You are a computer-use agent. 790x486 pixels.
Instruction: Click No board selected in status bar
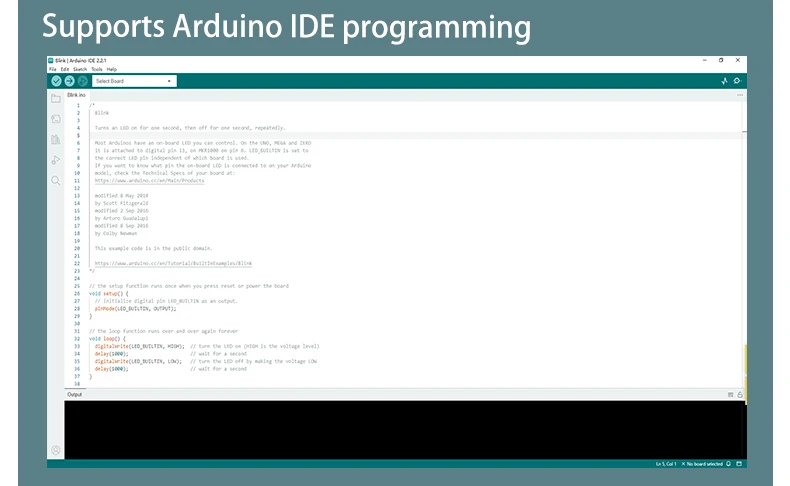(x=702, y=464)
